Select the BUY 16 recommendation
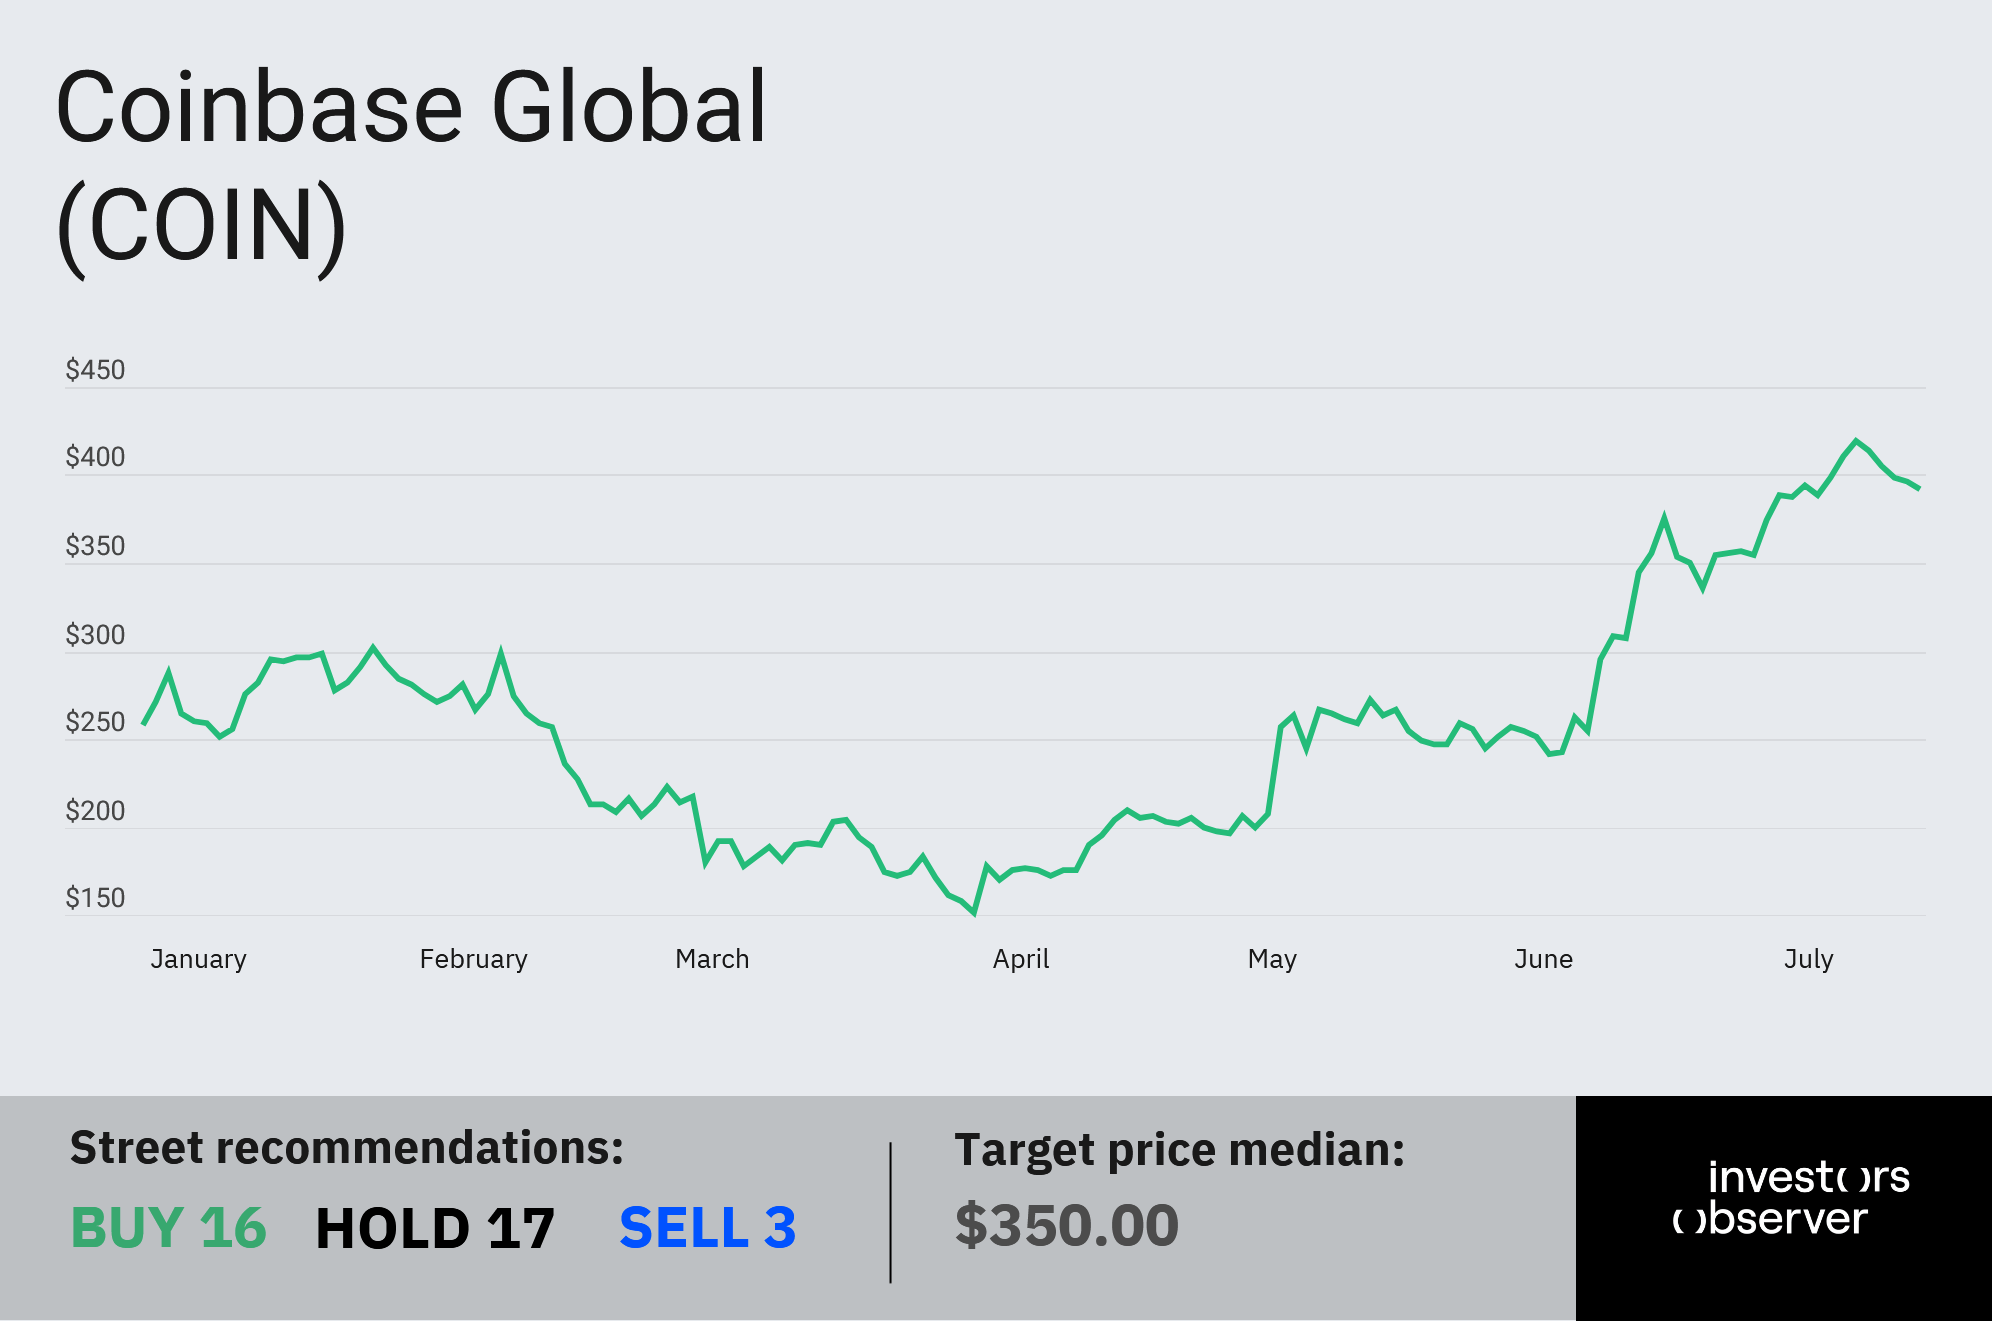Viewport: 1992px width, 1321px height. click(x=168, y=1228)
